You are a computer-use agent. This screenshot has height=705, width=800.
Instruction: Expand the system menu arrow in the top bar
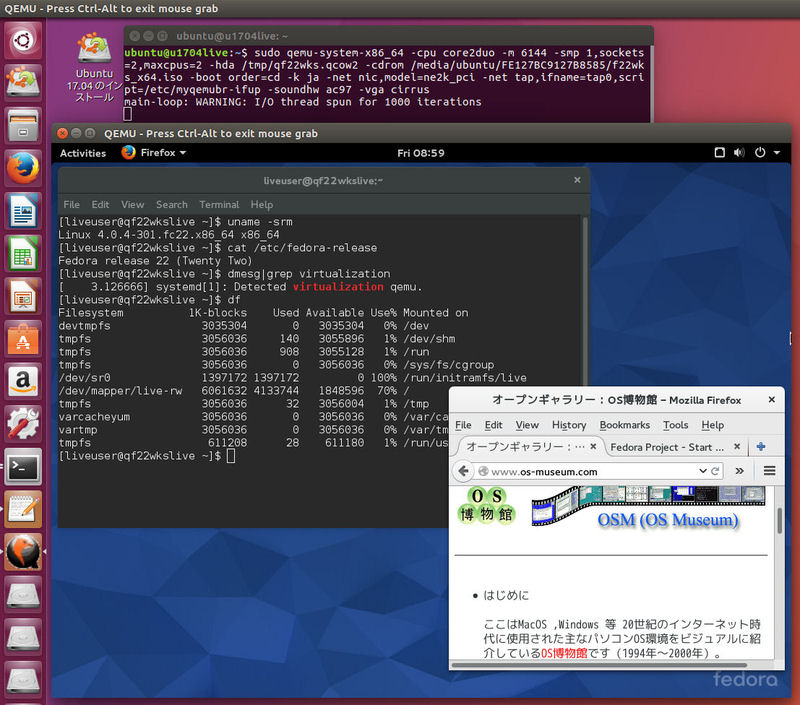tap(777, 153)
